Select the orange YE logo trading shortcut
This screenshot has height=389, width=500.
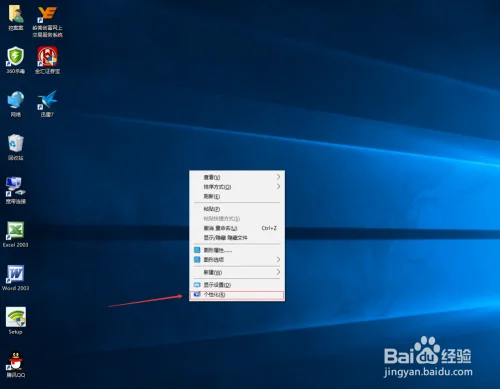tap(47, 21)
